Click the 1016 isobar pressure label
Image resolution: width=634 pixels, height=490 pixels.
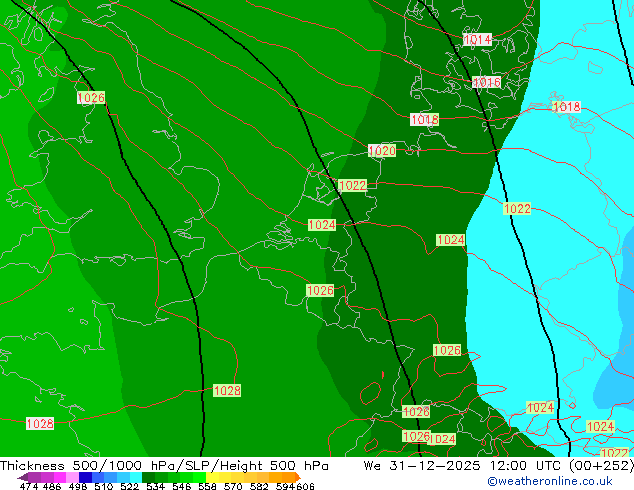pos(487,82)
